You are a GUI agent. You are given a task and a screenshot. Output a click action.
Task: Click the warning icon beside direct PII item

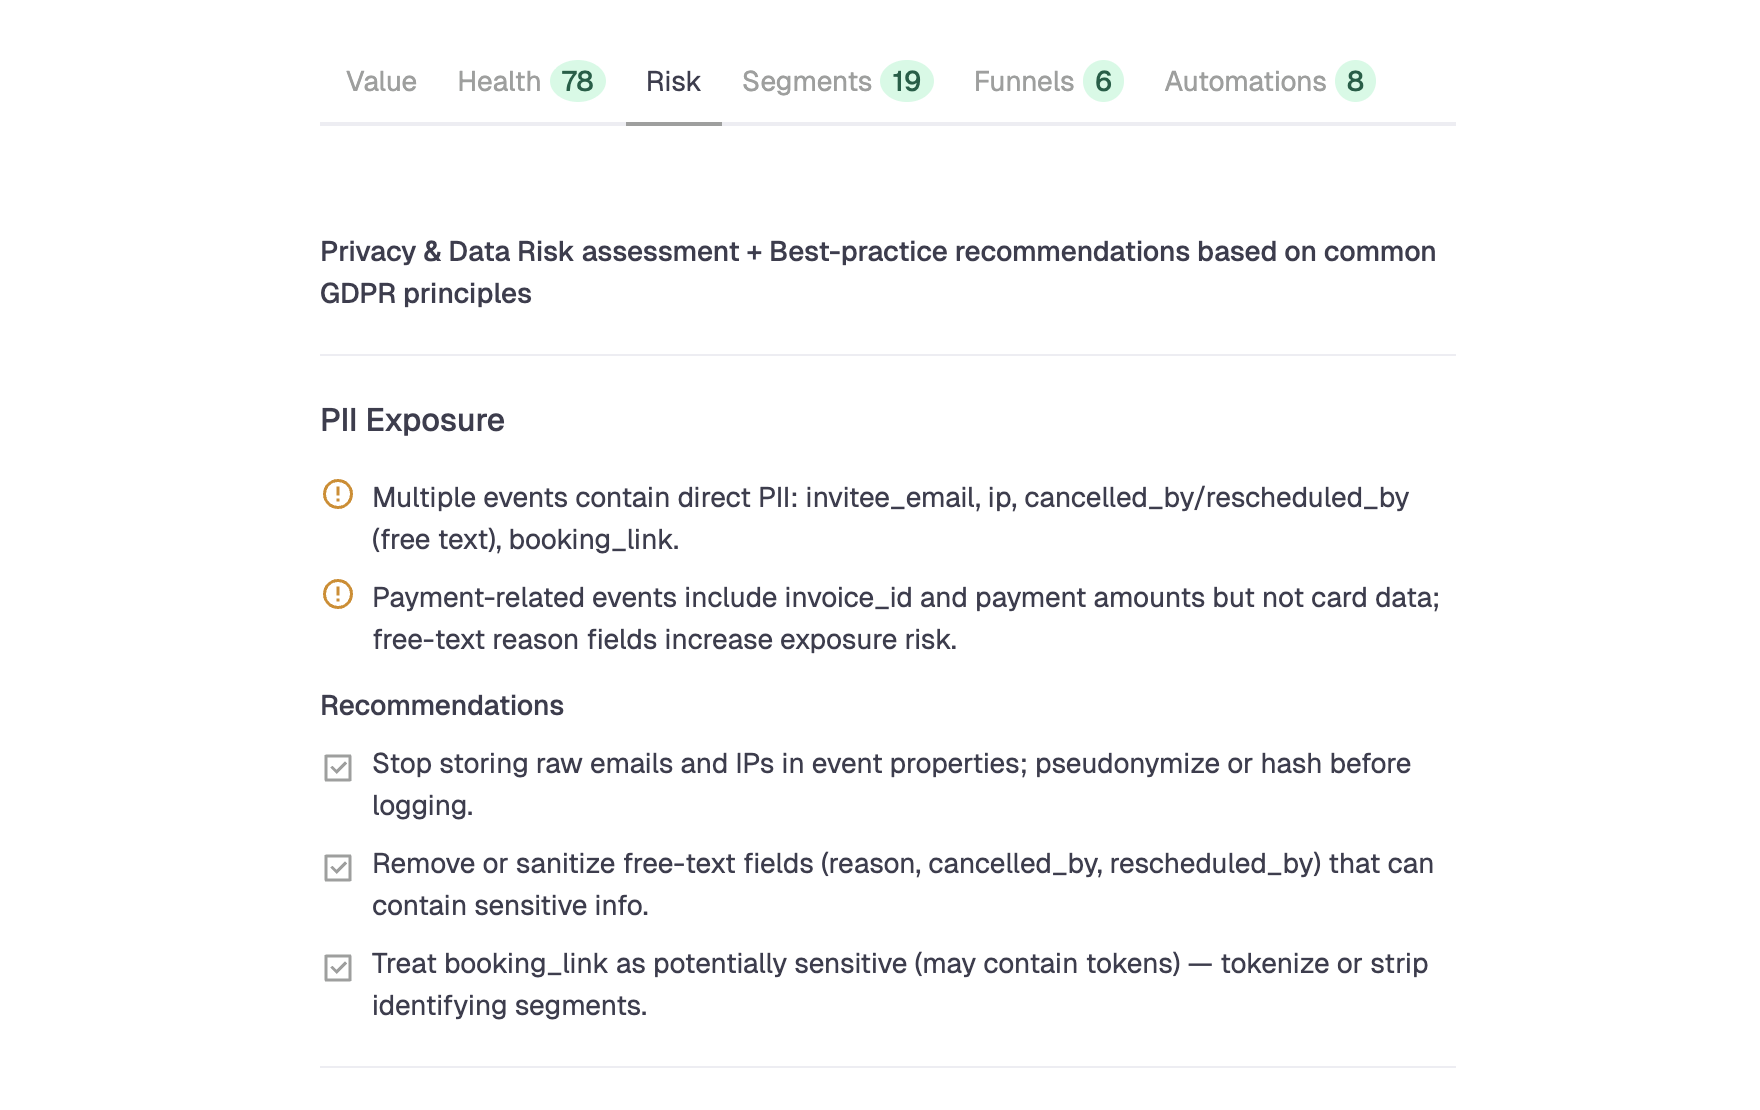coord(338,494)
